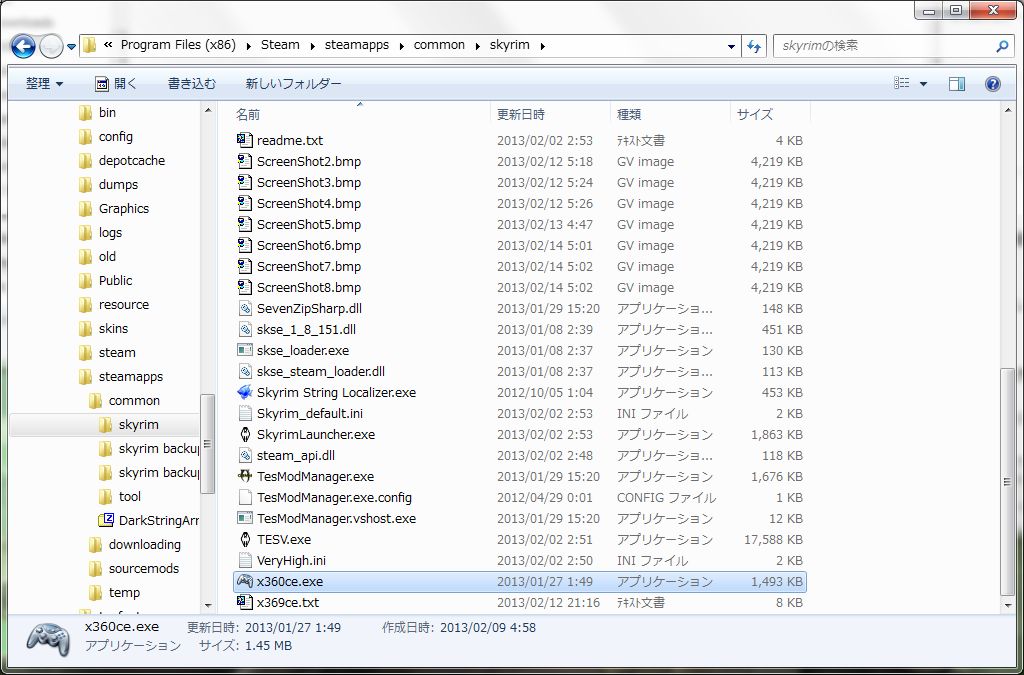
Task: Click the SkyrimLauncher.exe icon
Action: pos(244,434)
